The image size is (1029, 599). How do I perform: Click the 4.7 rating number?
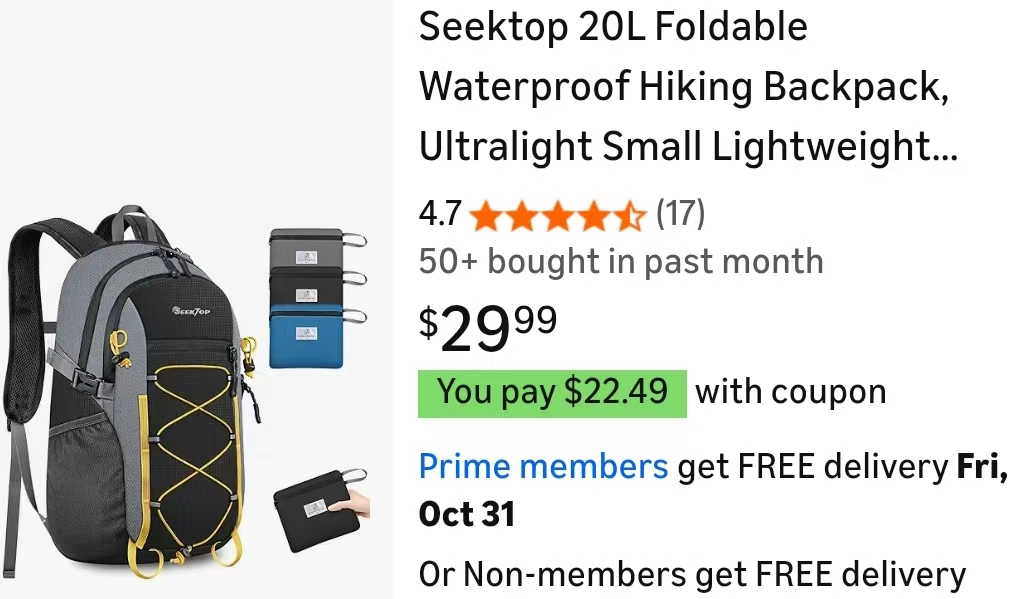(440, 214)
